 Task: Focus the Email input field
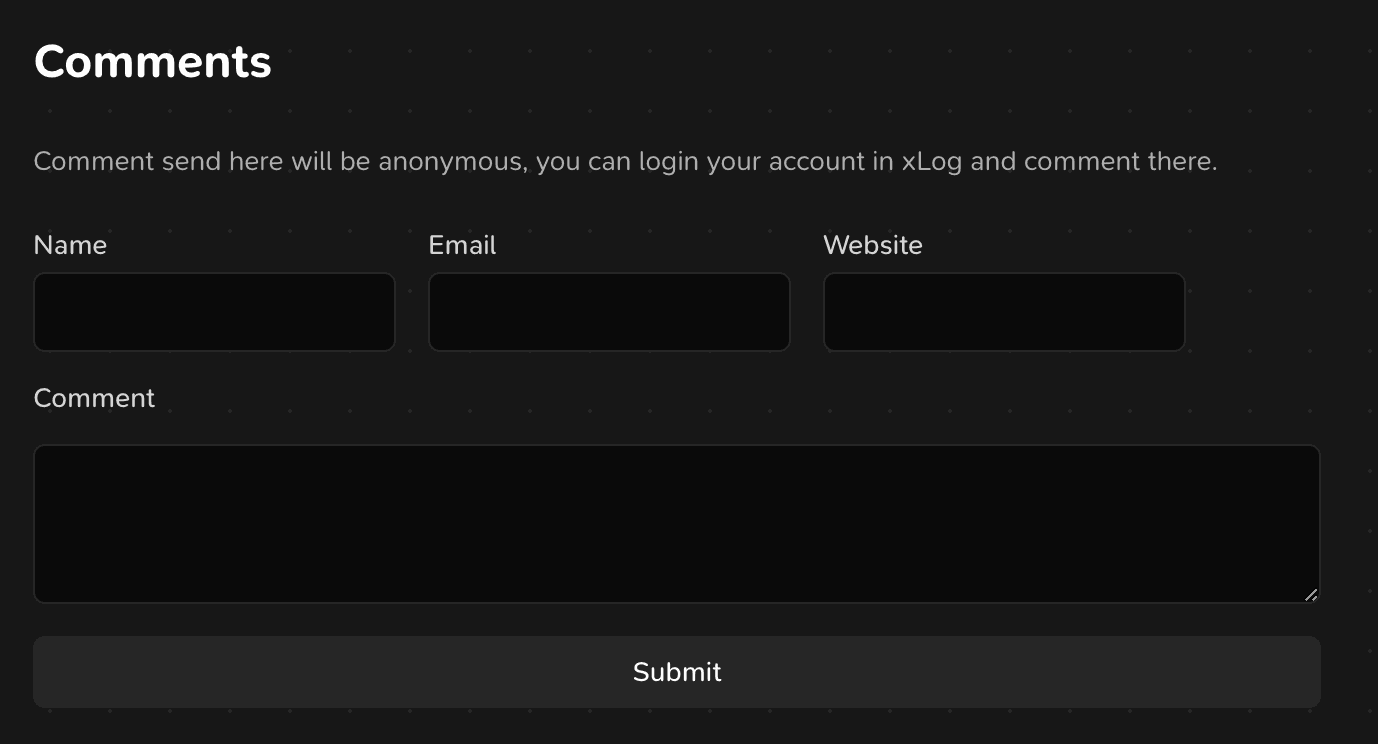tap(609, 312)
